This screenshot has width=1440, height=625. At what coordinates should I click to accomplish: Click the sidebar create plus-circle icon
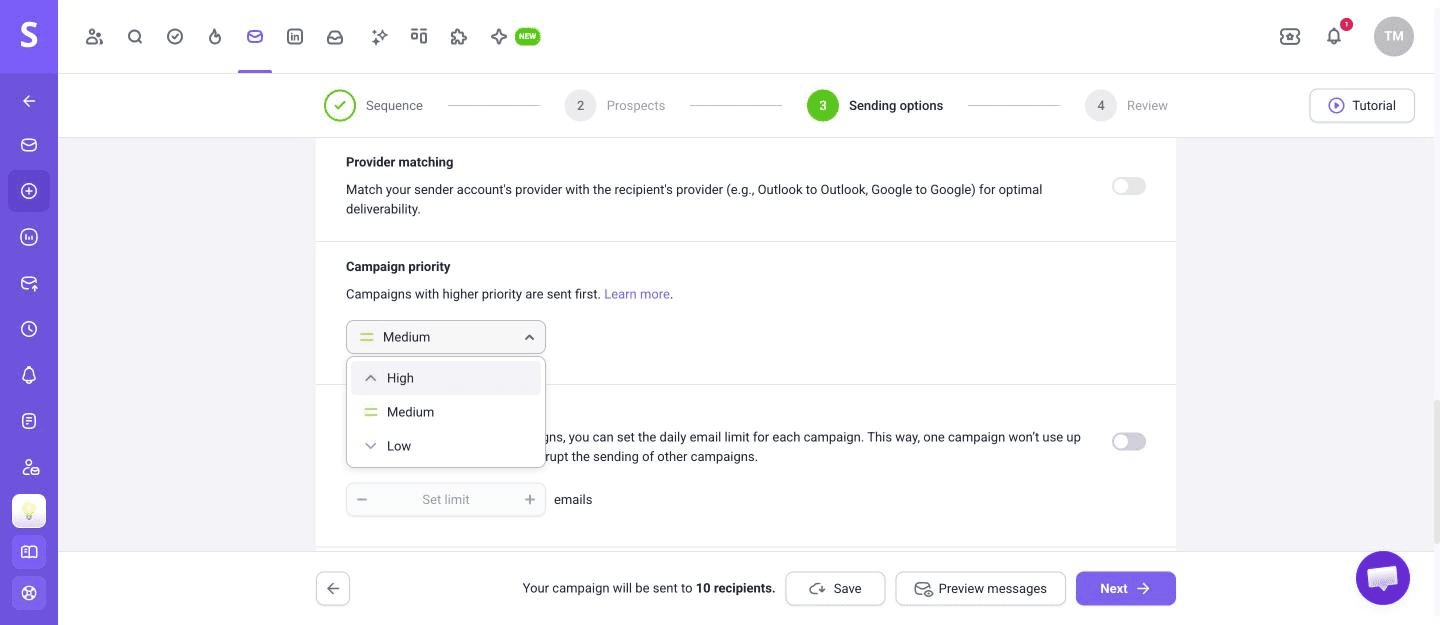[x=29, y=191]
